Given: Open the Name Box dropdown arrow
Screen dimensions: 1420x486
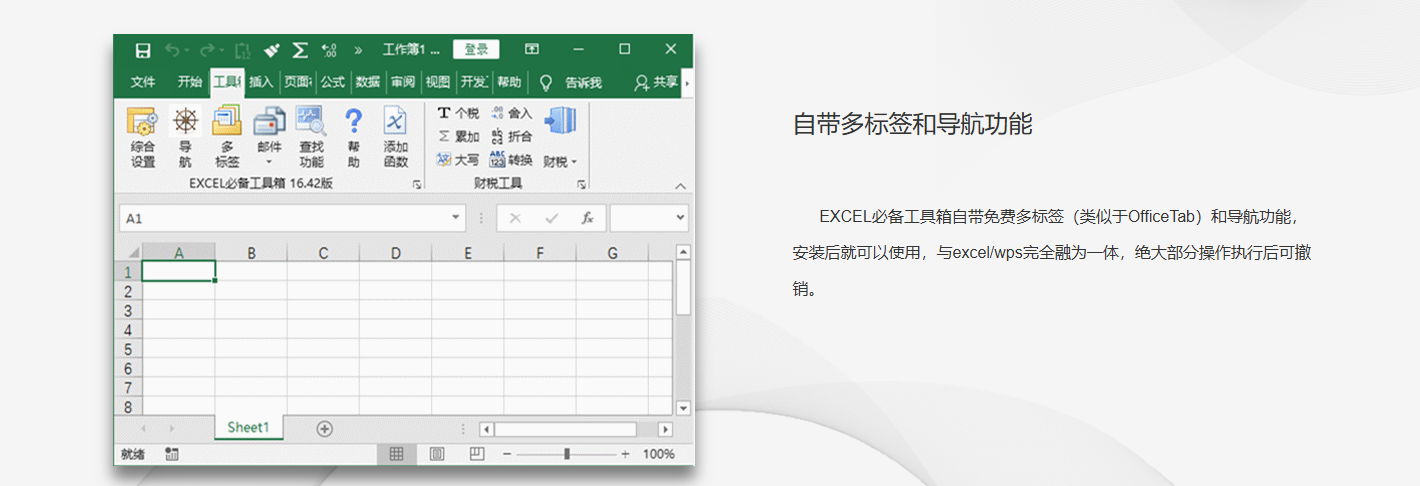Looking at the screenshot, I should tap(456, 217).
